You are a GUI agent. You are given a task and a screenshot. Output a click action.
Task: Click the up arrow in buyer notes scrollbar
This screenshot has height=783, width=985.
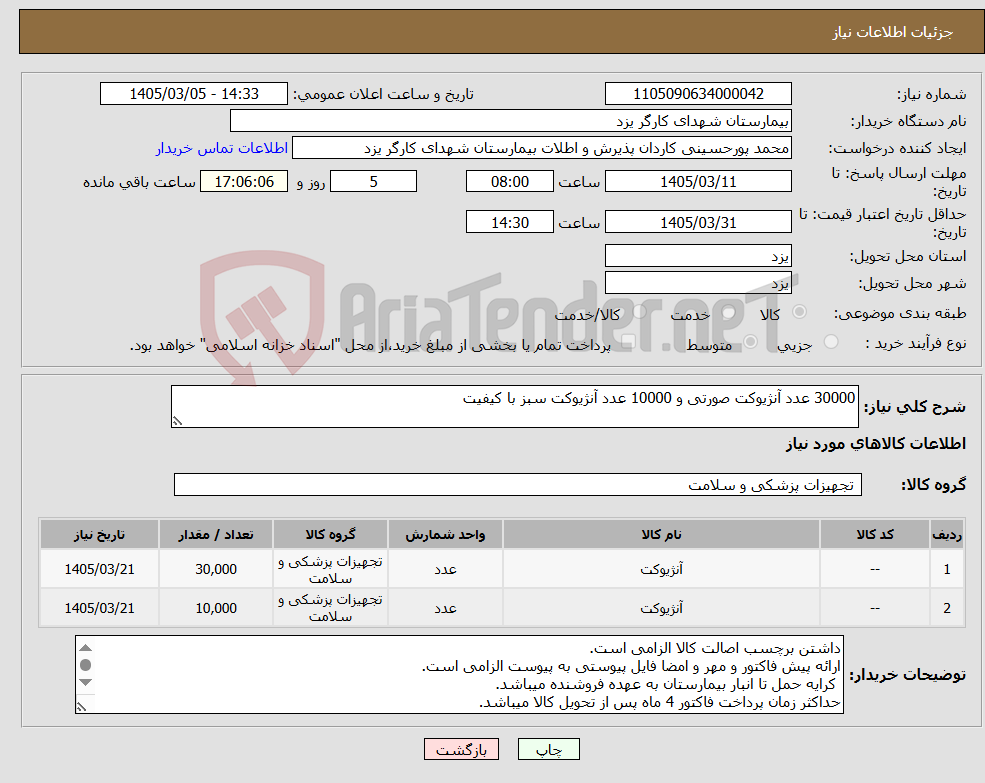(86, 648)
